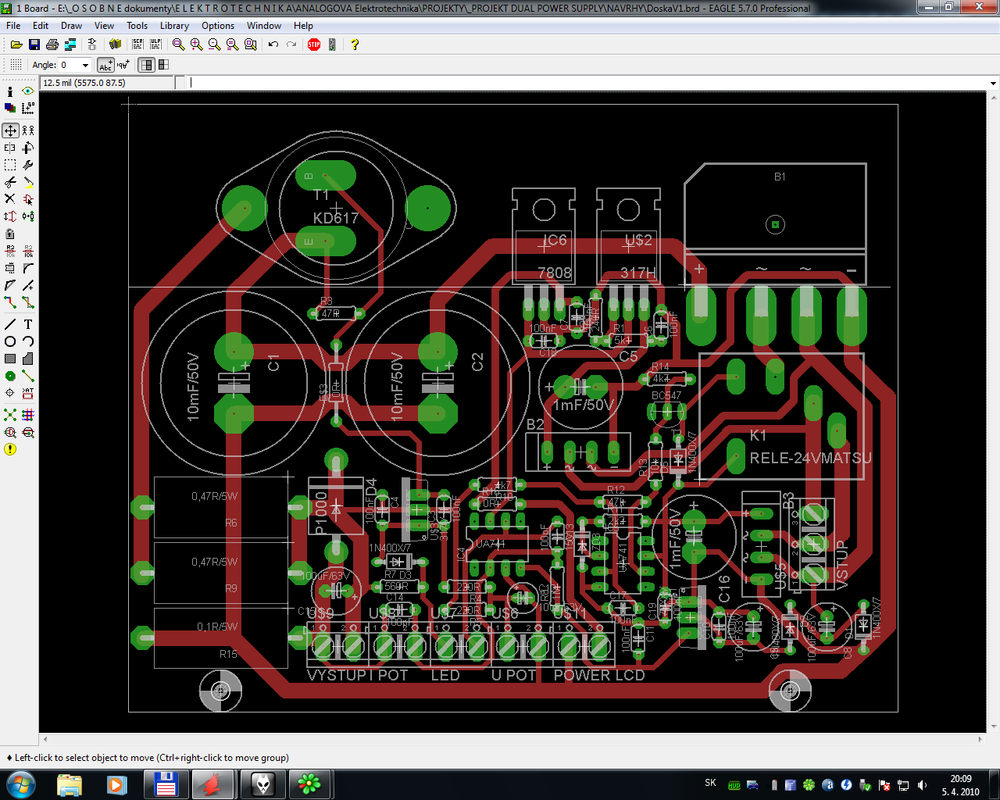Click the CAM processor icon
This screenshot has height=800, width=1000.
(70, 44)
